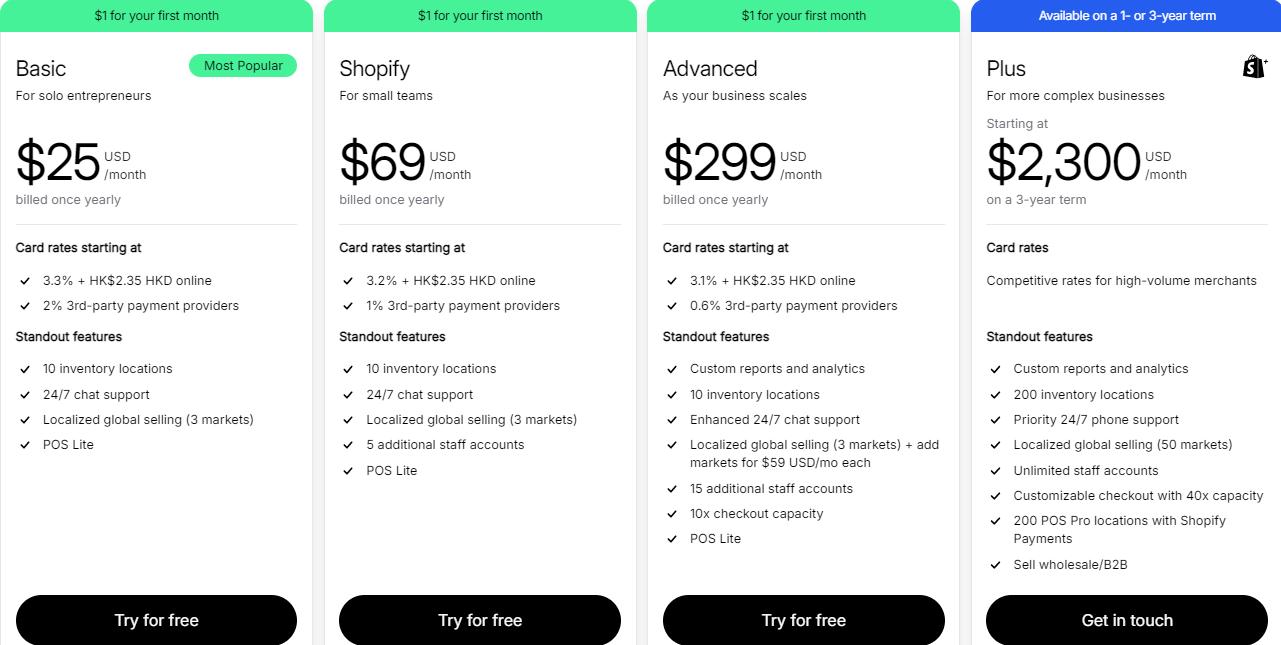The image size is (1281, 645).
Task: Click the checkmark beside Priority 24/7 phone support
Action: [x=997, y=419]
